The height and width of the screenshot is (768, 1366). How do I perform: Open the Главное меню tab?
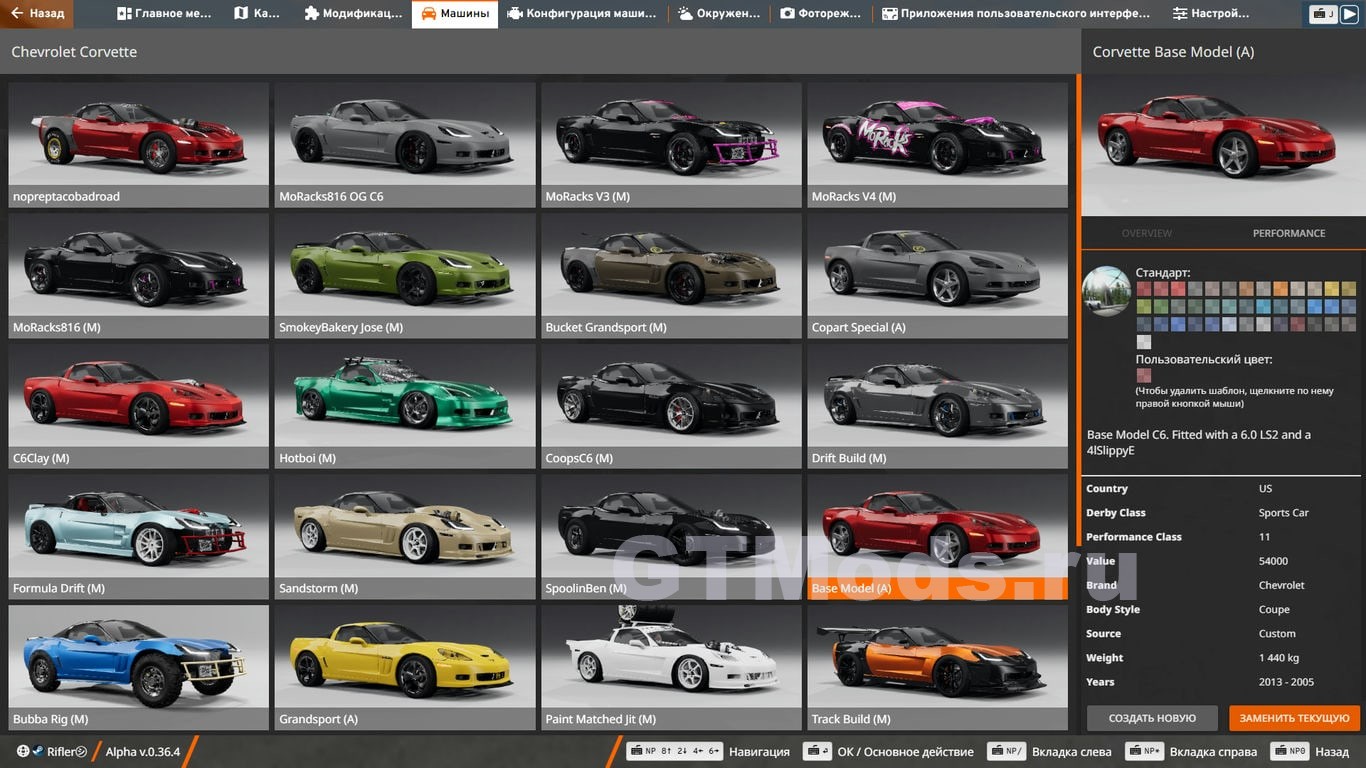point(164,14)
